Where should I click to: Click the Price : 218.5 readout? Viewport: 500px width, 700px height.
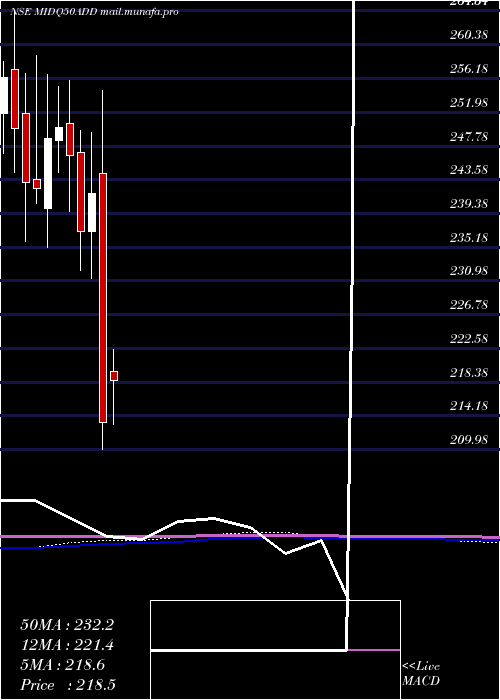[x=68, y=685]
